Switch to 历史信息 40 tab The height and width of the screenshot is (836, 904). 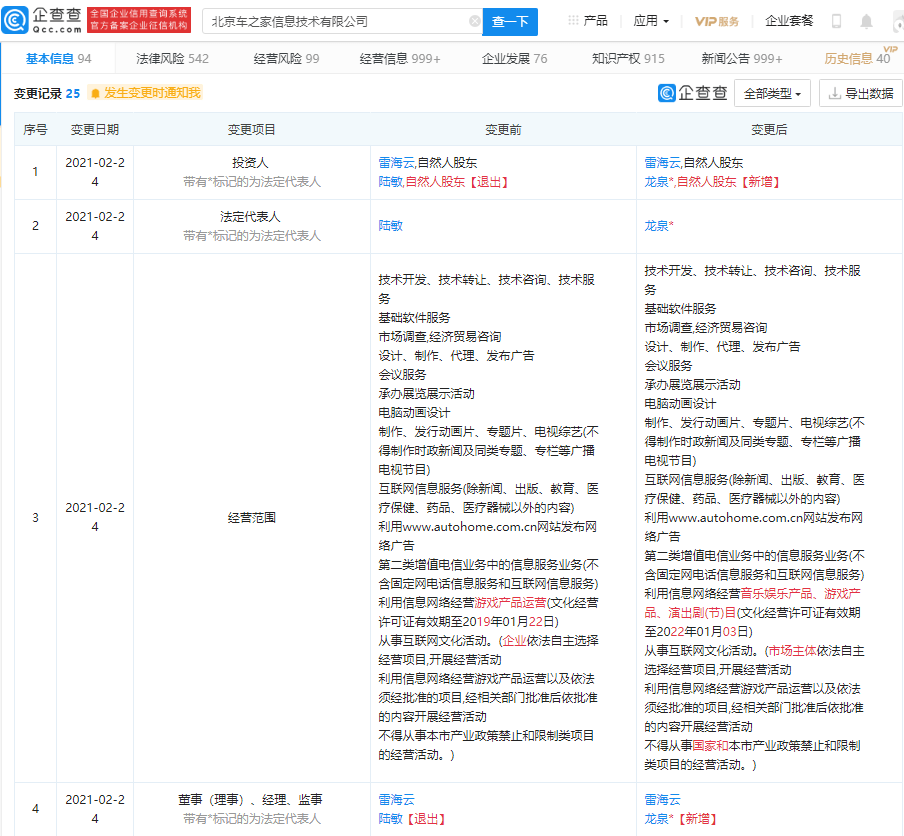[857, 59]
